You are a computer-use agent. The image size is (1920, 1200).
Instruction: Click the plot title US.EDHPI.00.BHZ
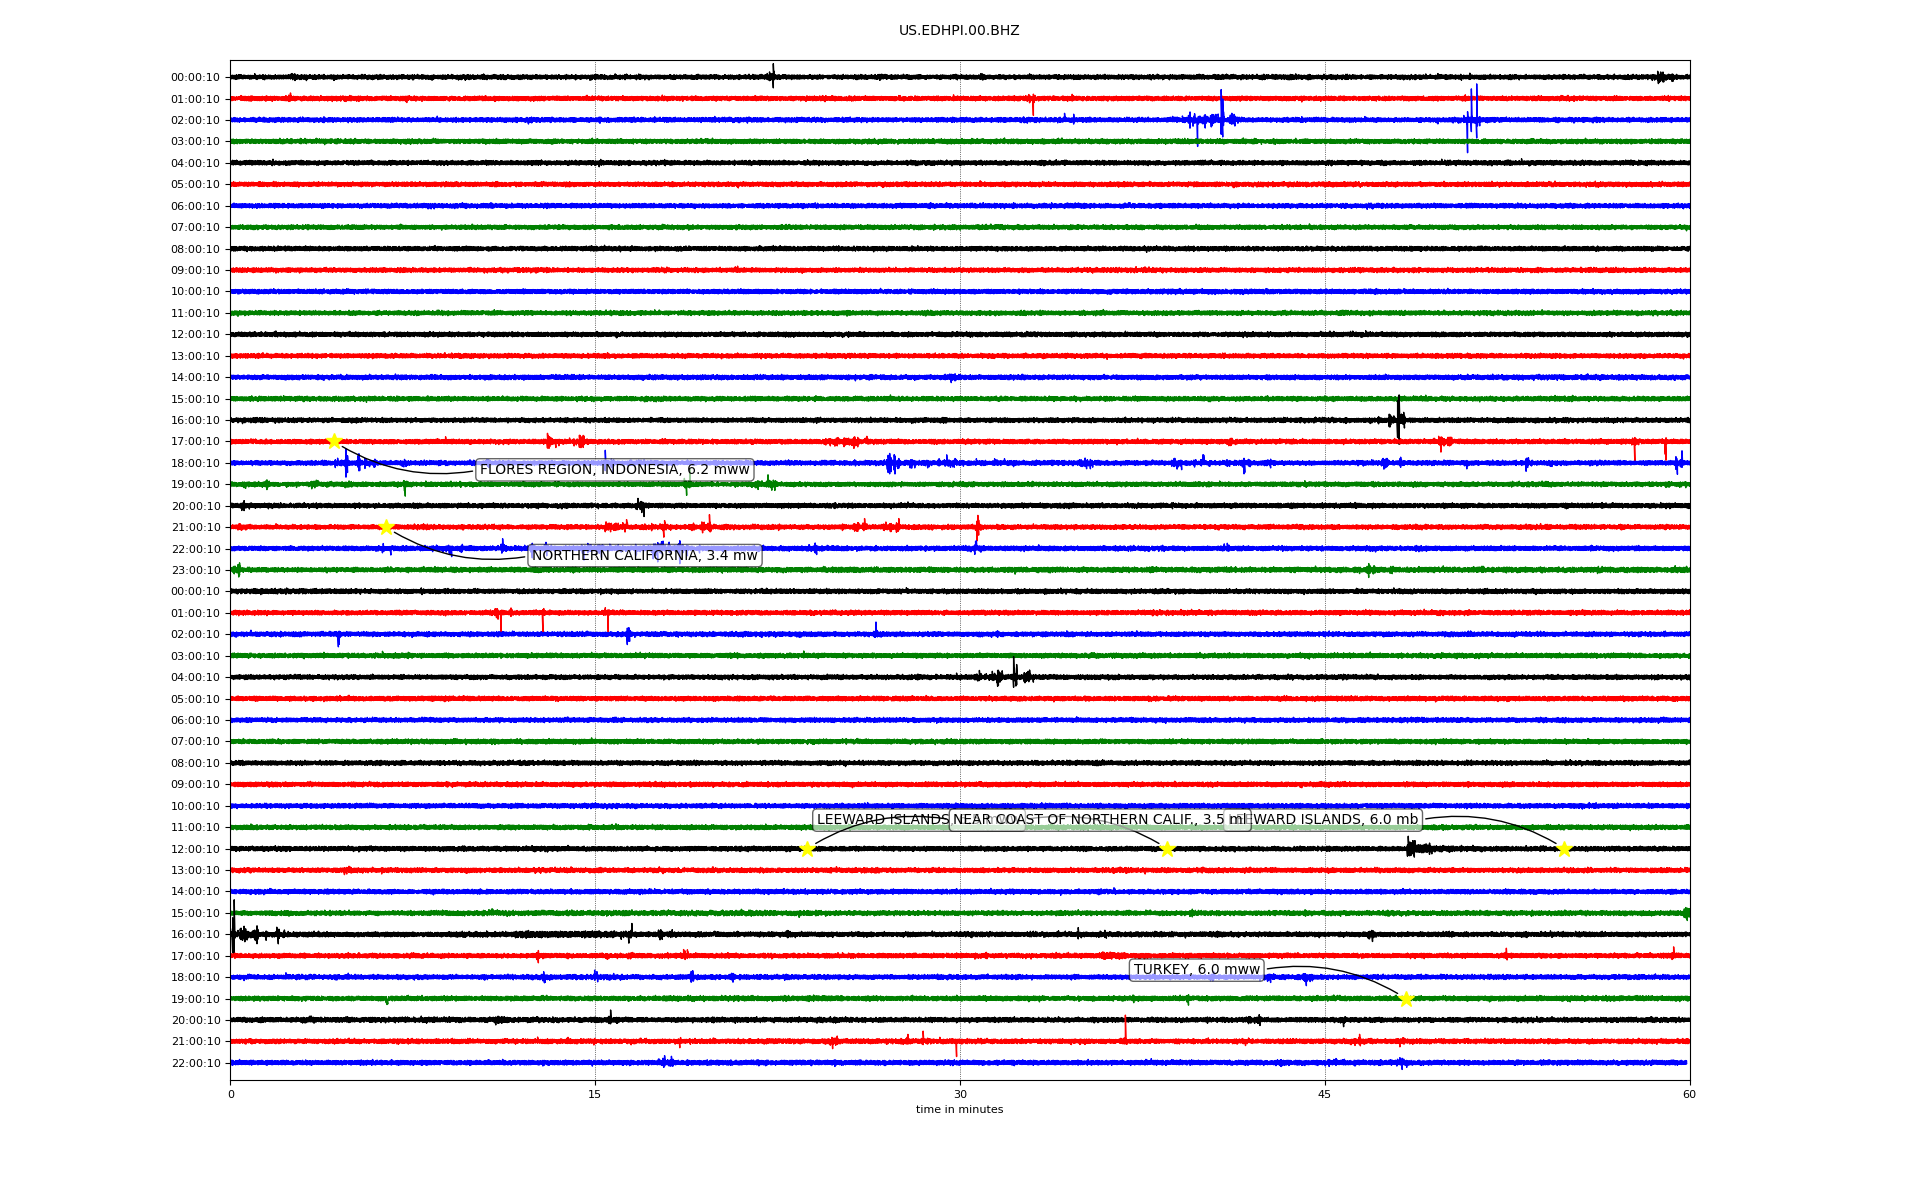tap(959, 31)
